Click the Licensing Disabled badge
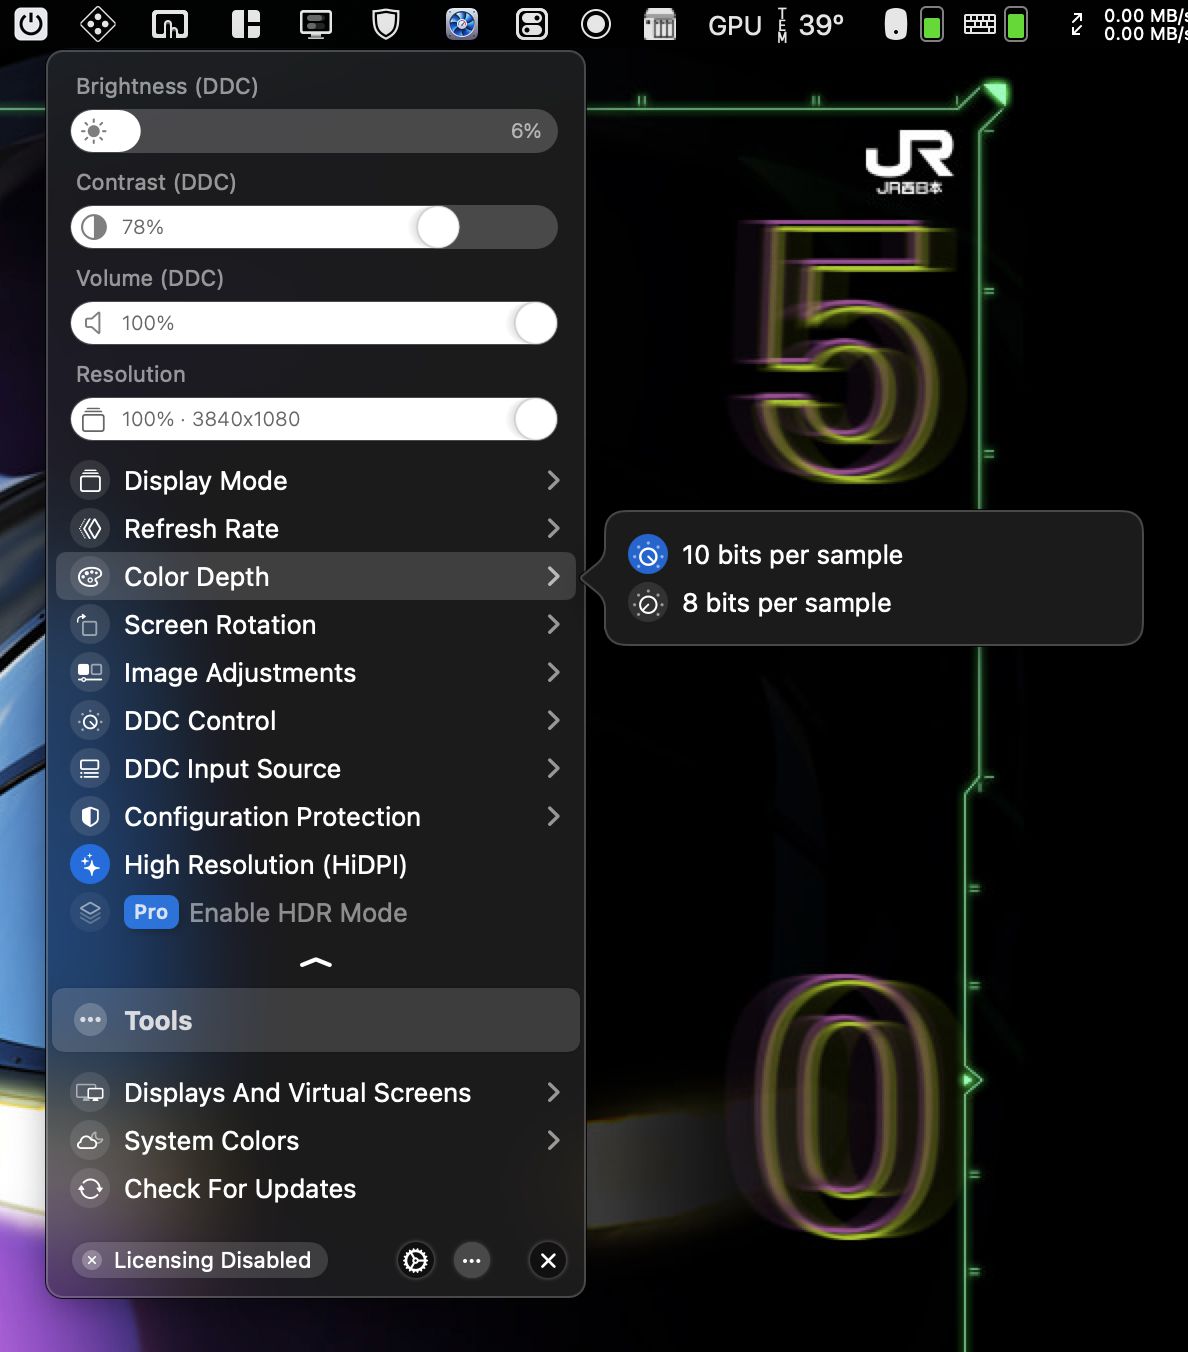 click(200, 1260)
